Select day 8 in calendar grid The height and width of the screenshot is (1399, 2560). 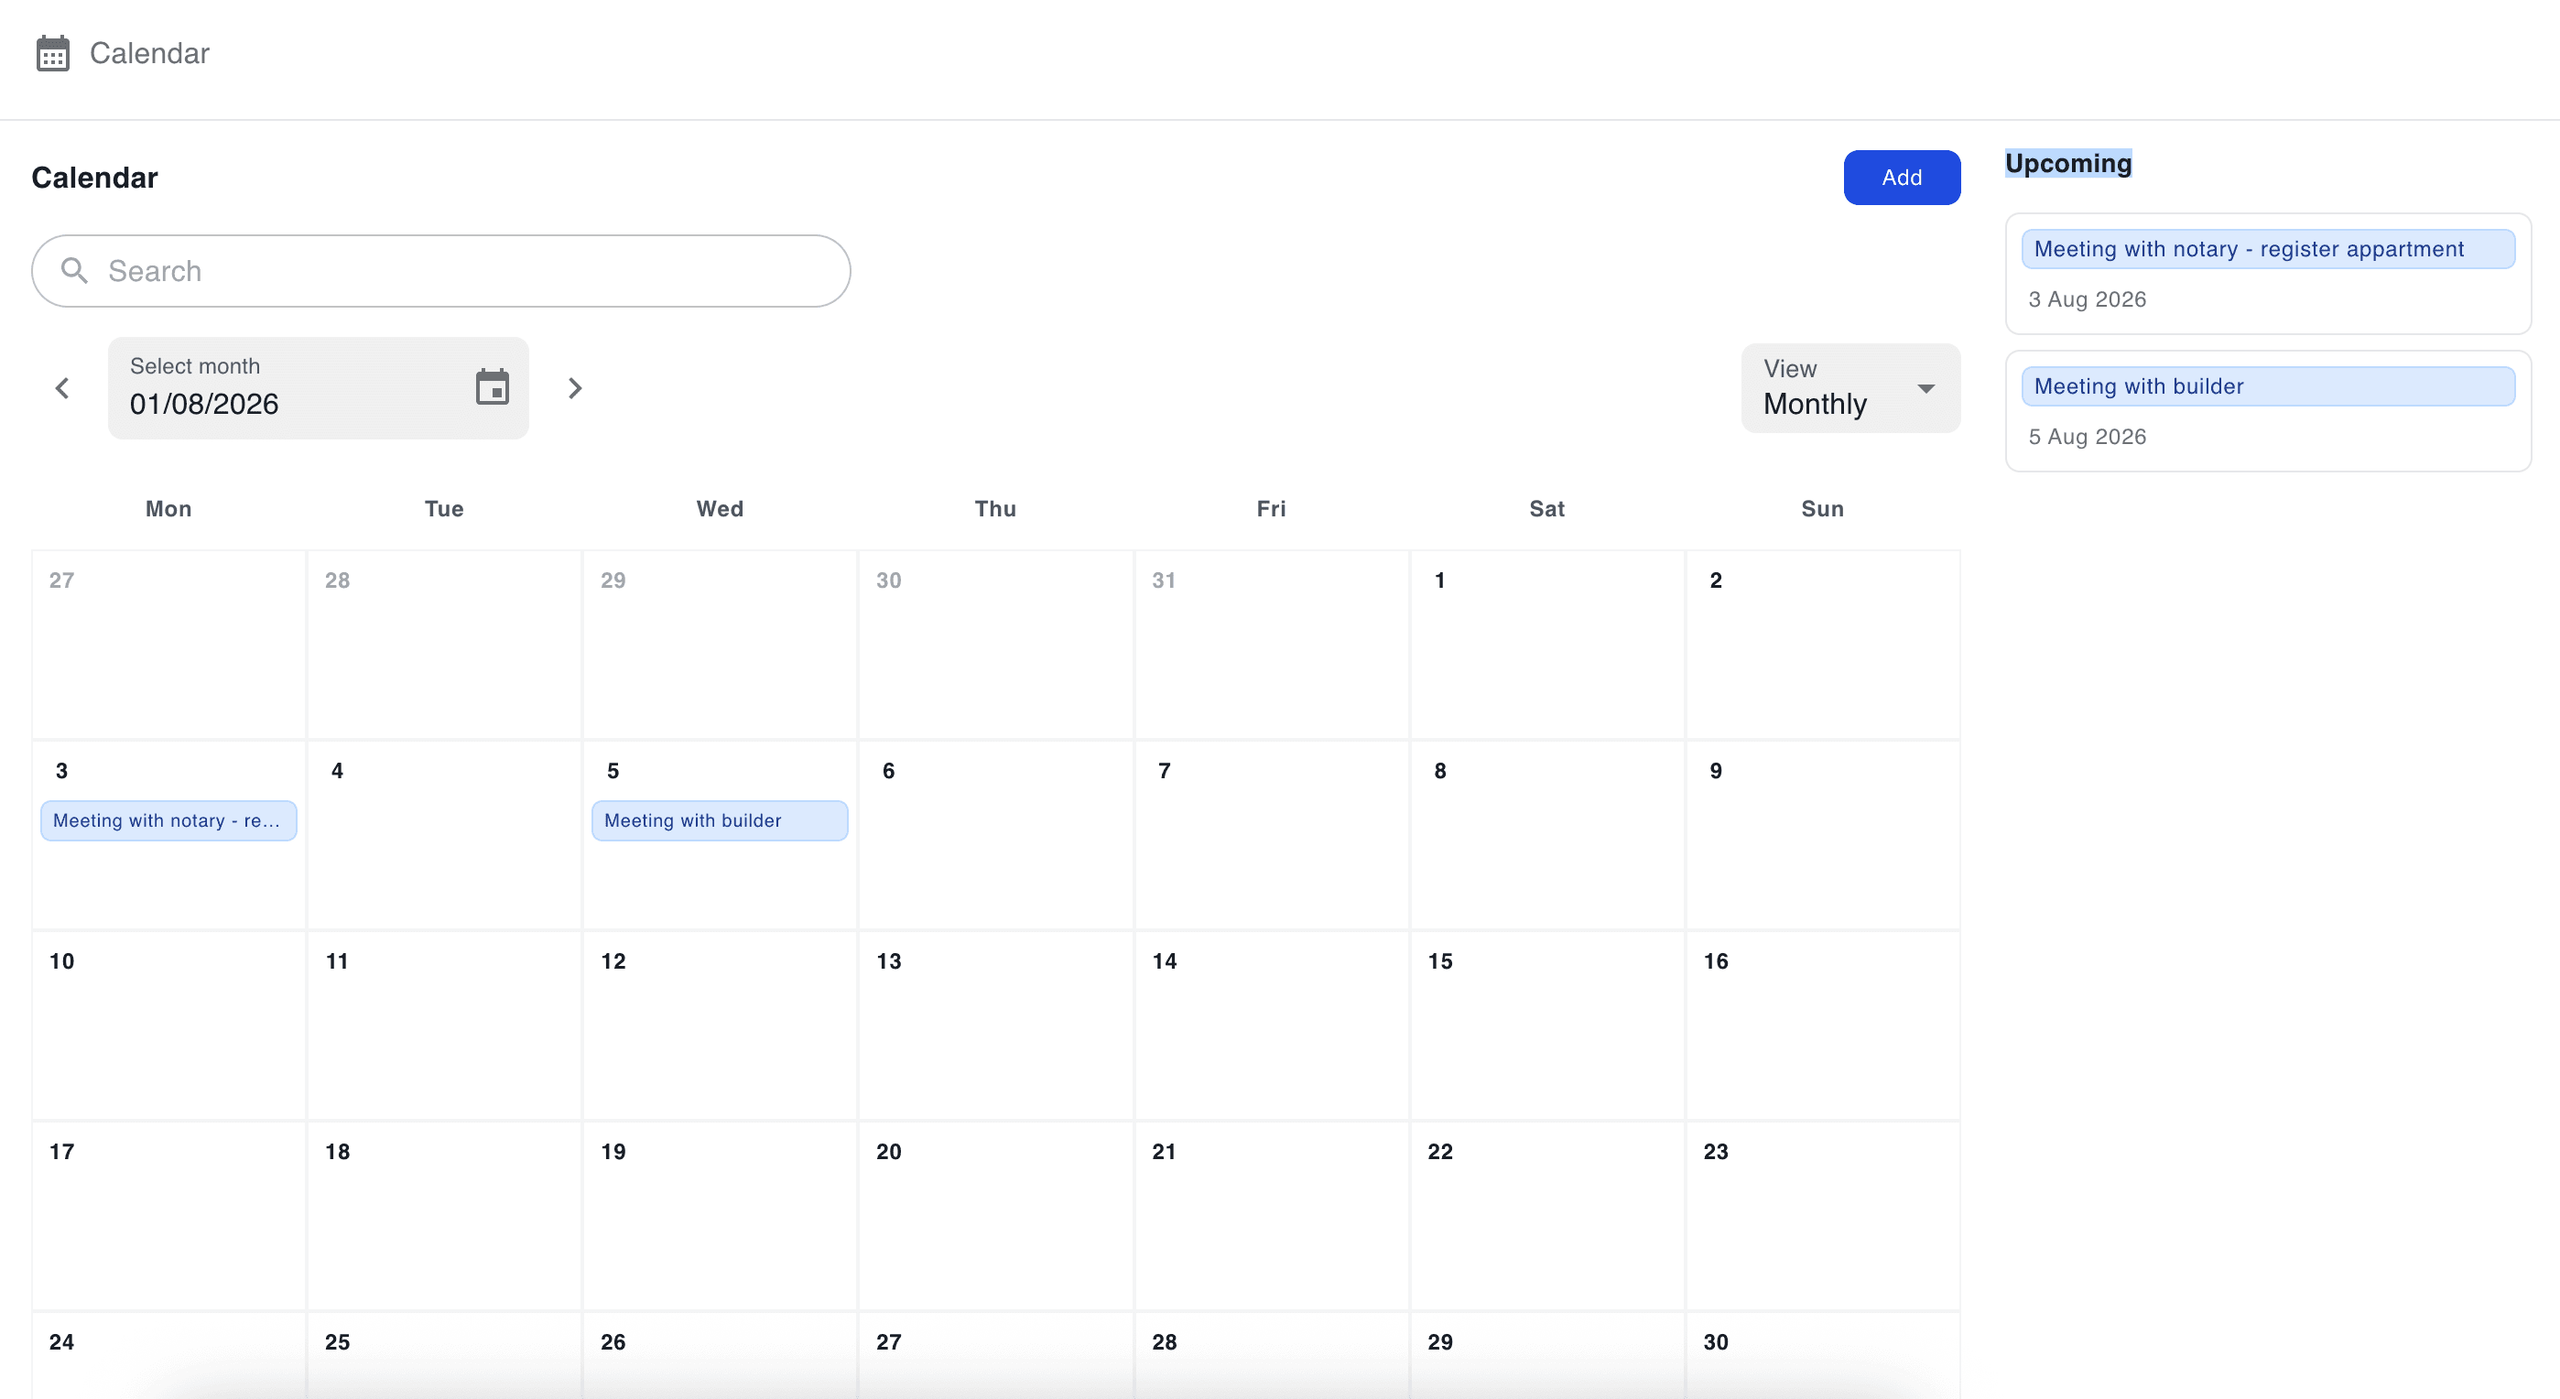1546,835
